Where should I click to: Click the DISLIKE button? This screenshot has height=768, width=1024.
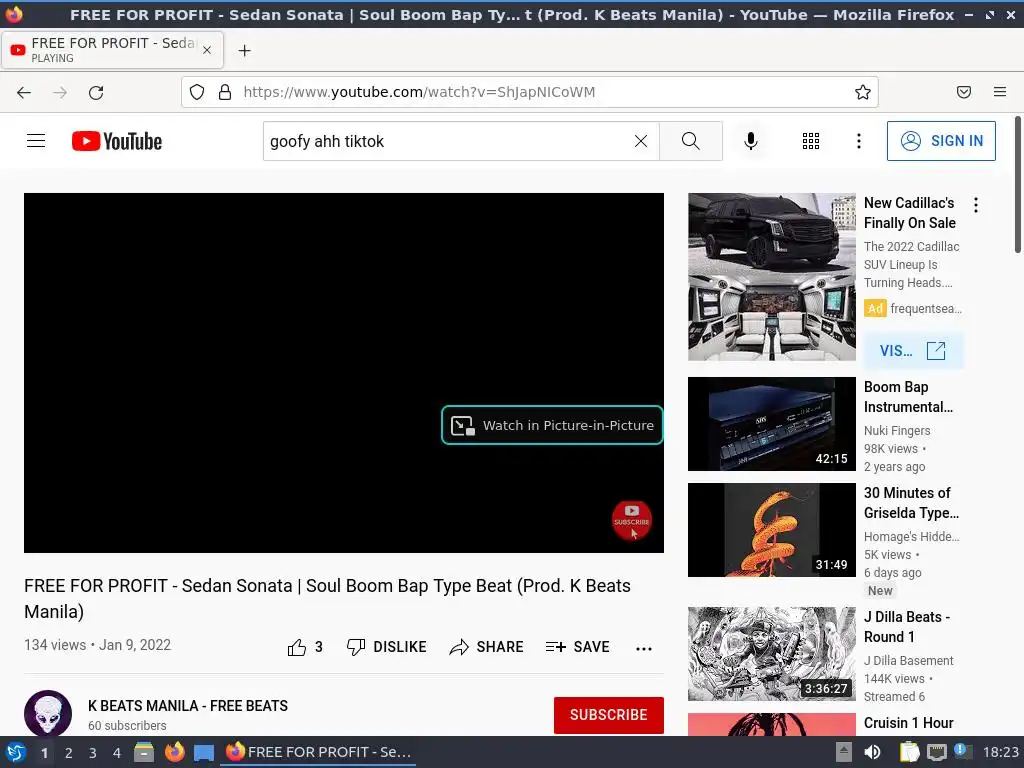click(387, 647)
